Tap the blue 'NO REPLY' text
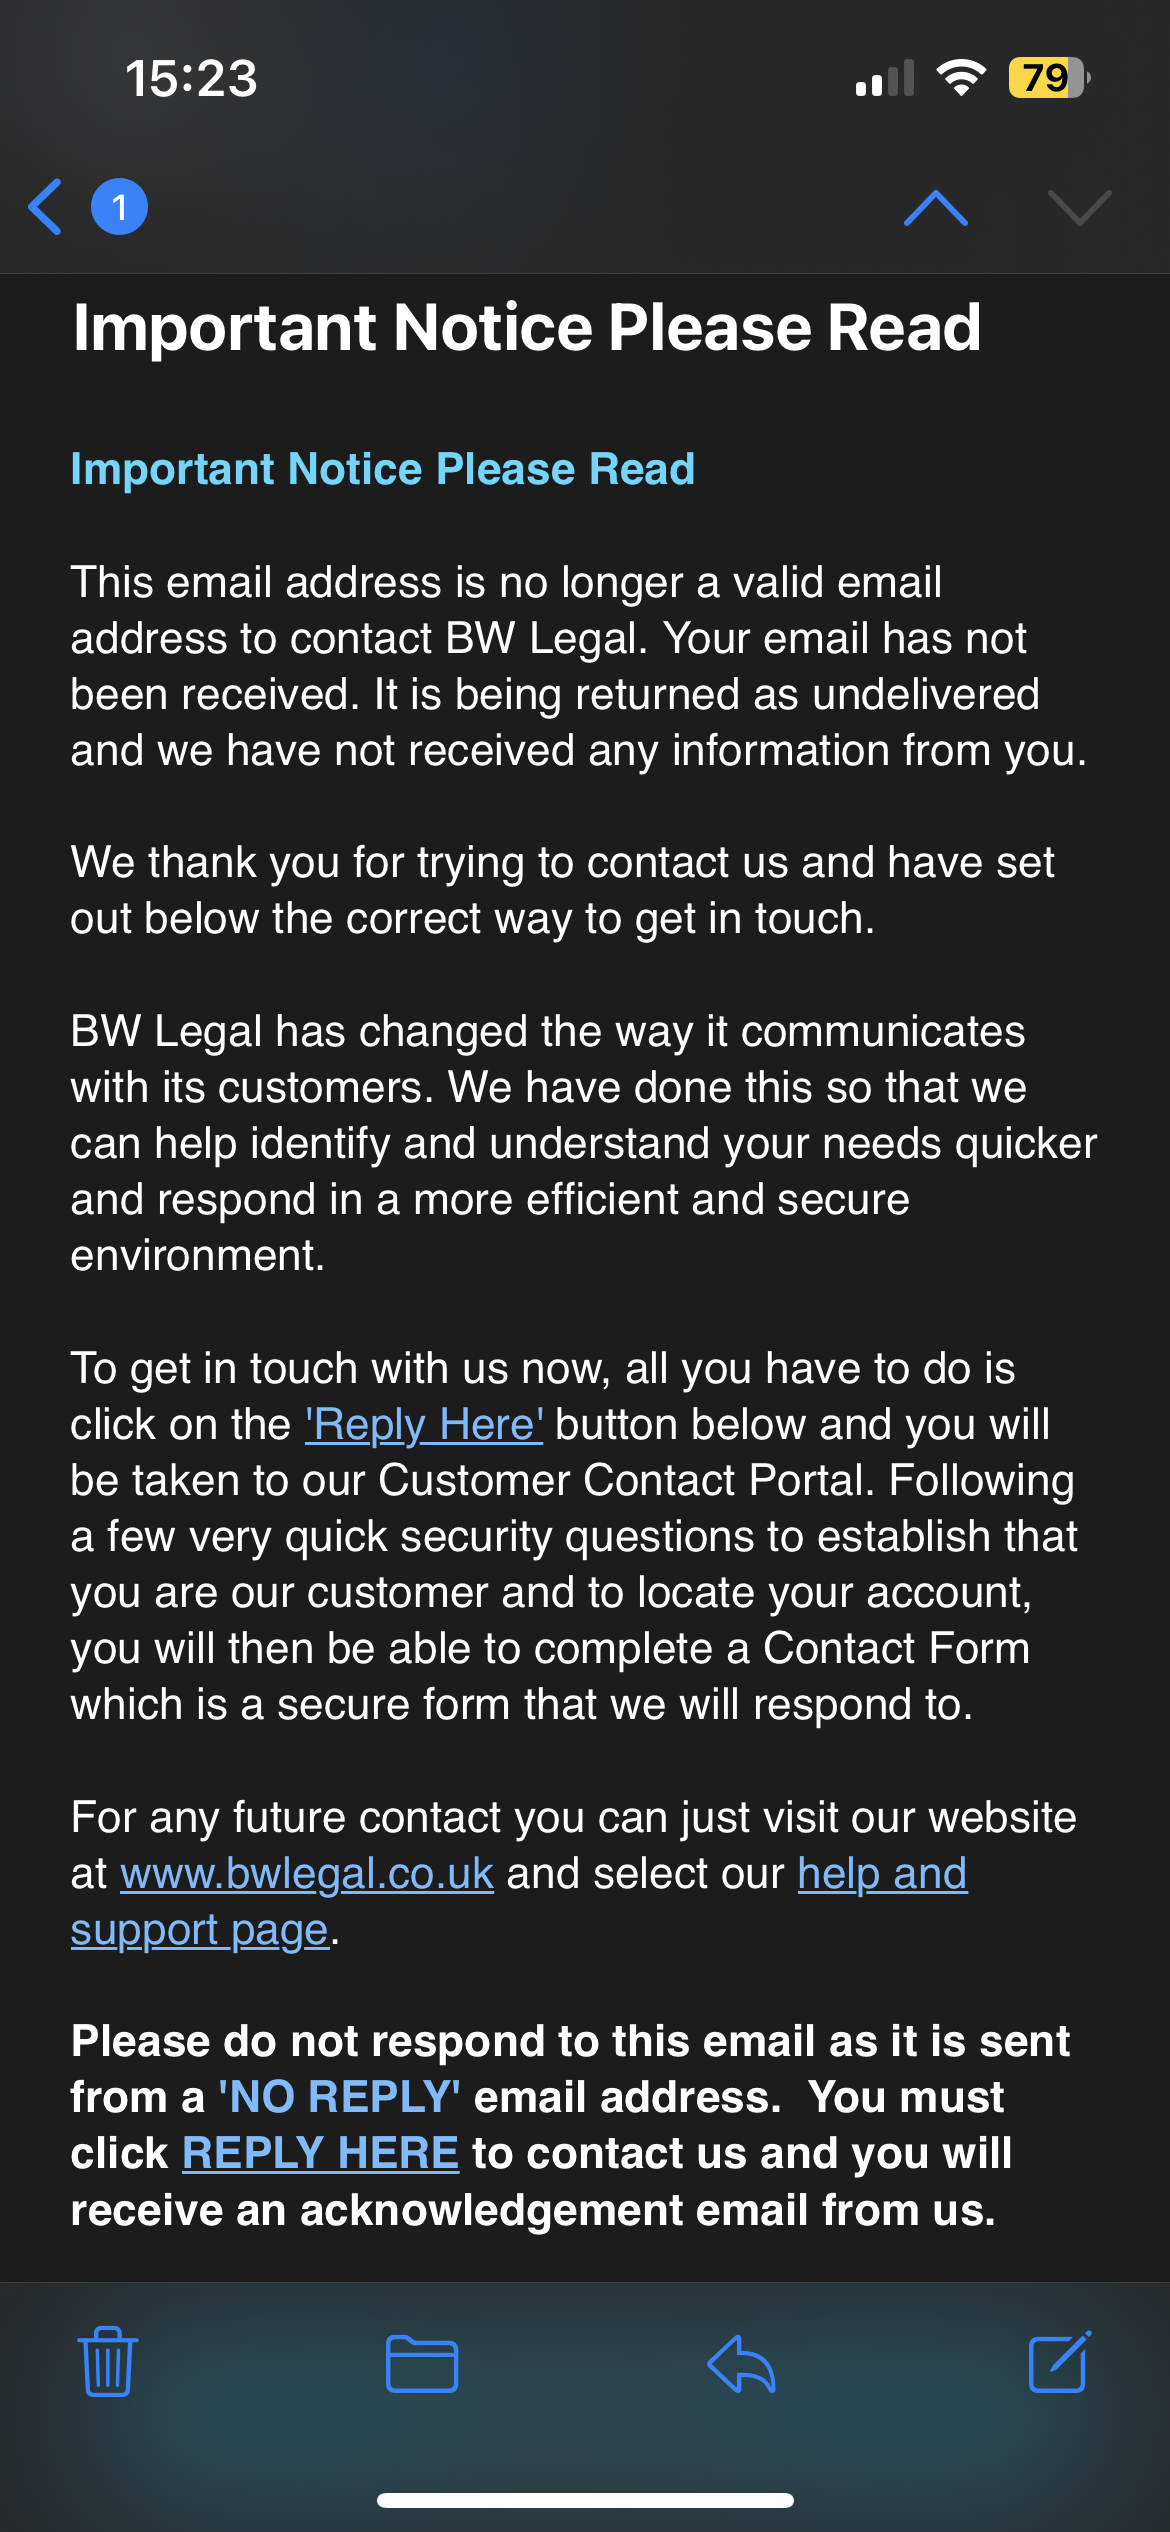Screen dimensions: 1170x2532 [339, 2097]
